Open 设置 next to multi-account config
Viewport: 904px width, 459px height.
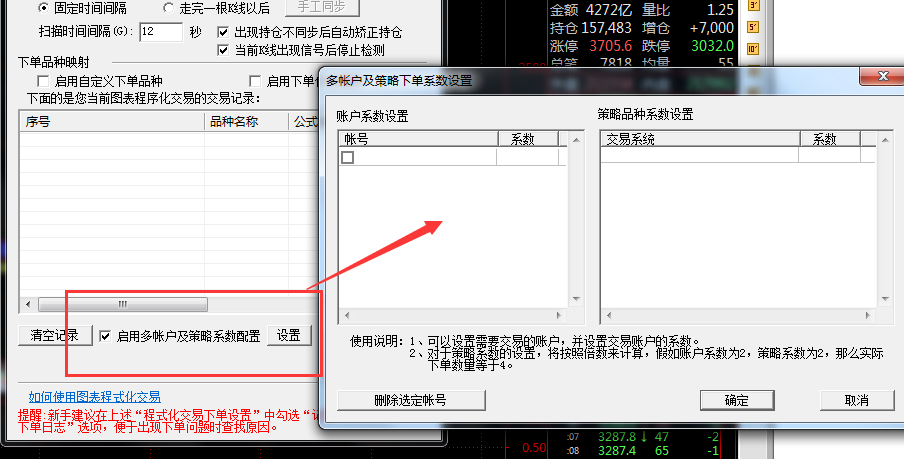[289, 336]
